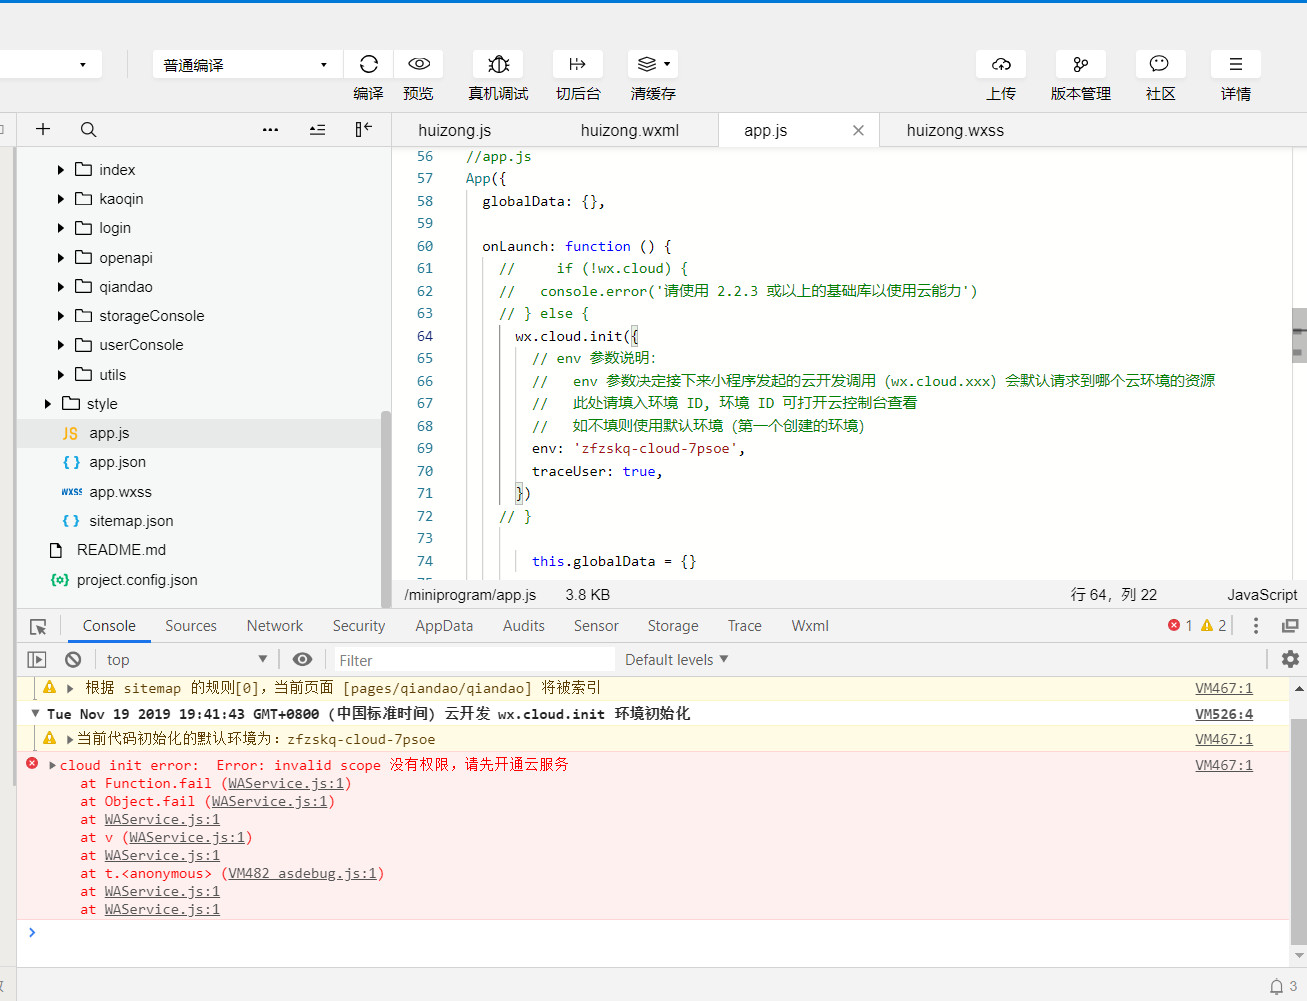Open console settings gear icon
Viewport: 1307px width, 1001px height.
pos(1290,659)
